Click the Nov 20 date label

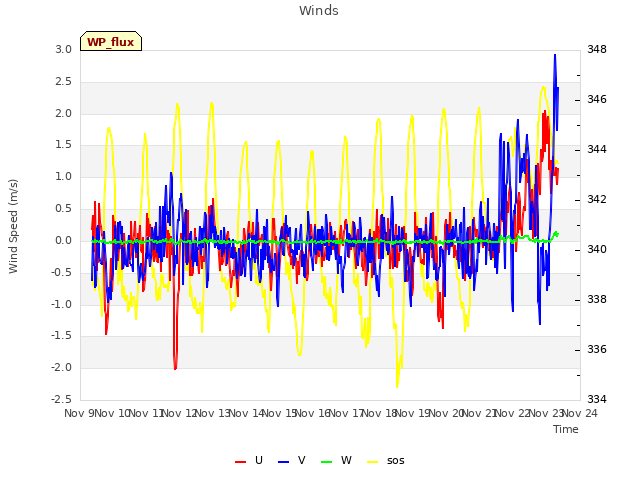446,413
